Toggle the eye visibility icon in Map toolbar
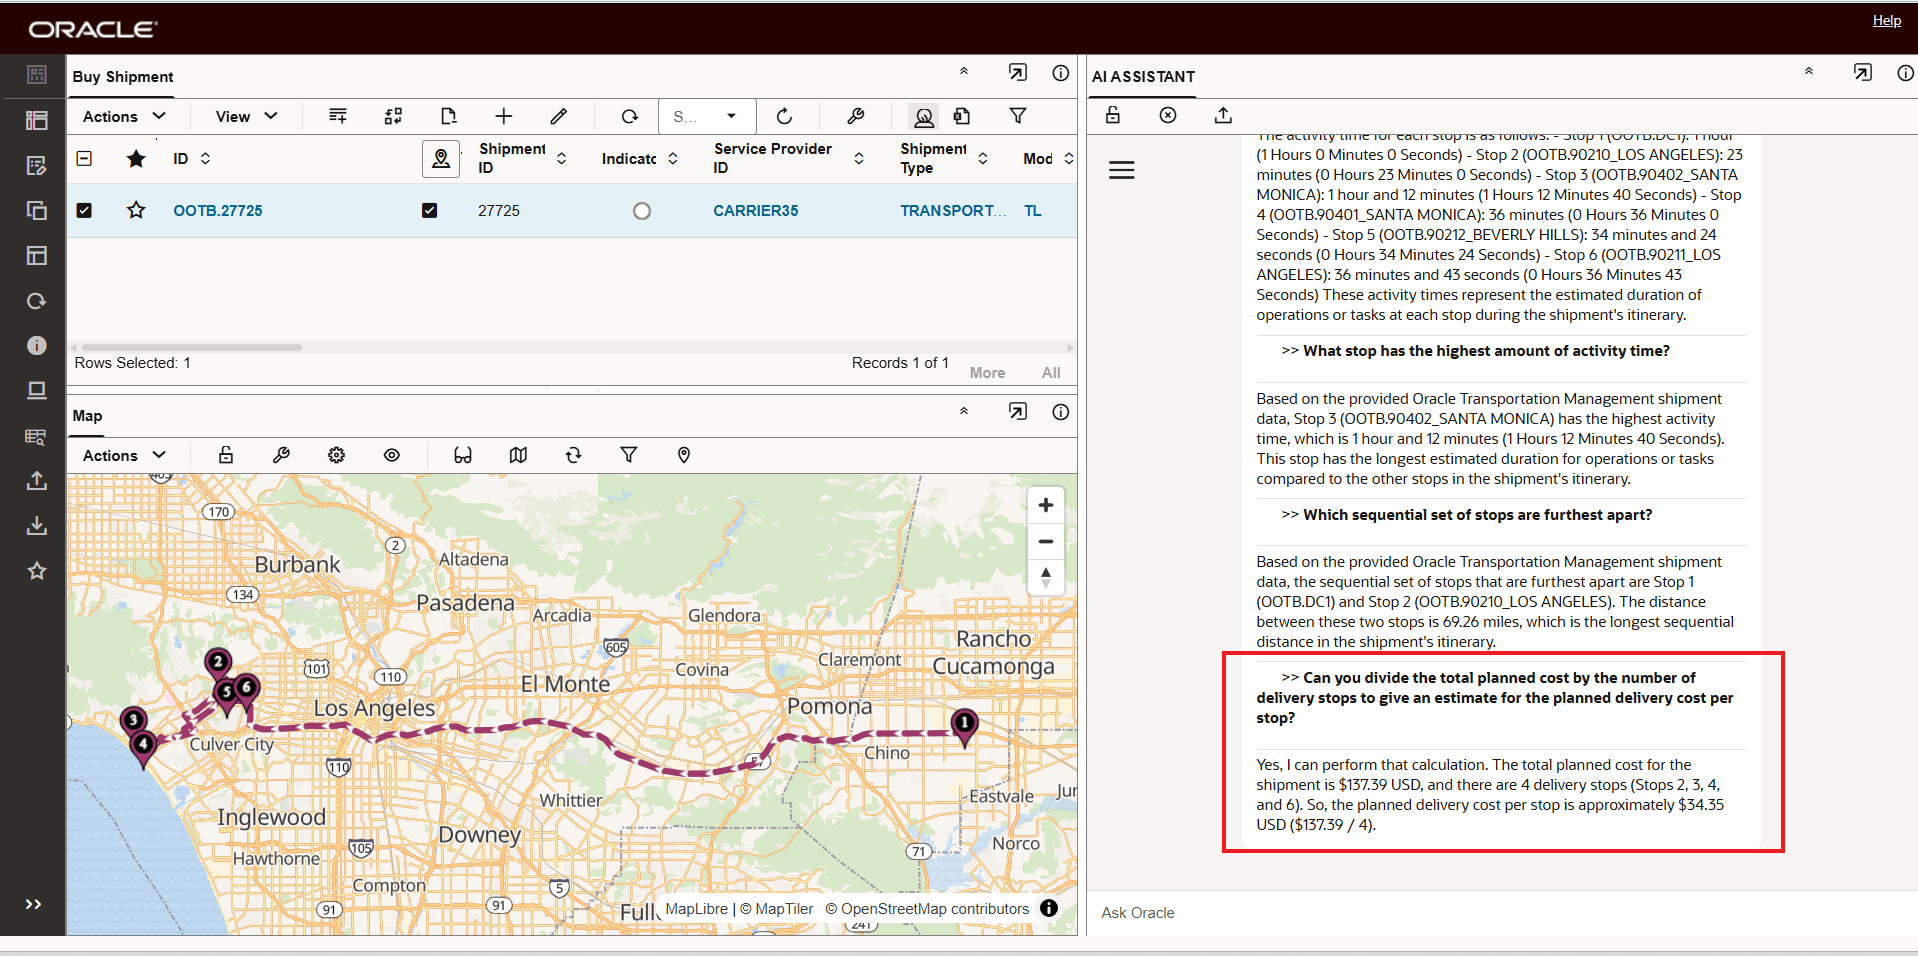 click(x=392, y=455)
